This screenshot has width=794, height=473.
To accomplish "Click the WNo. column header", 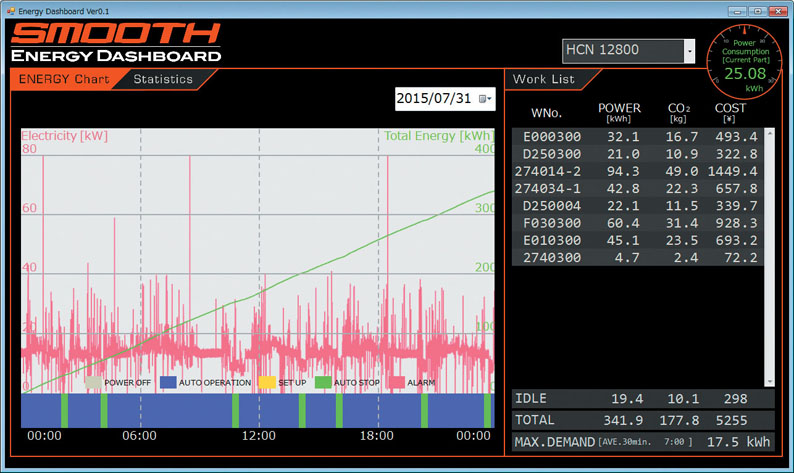I will (546, 113).
